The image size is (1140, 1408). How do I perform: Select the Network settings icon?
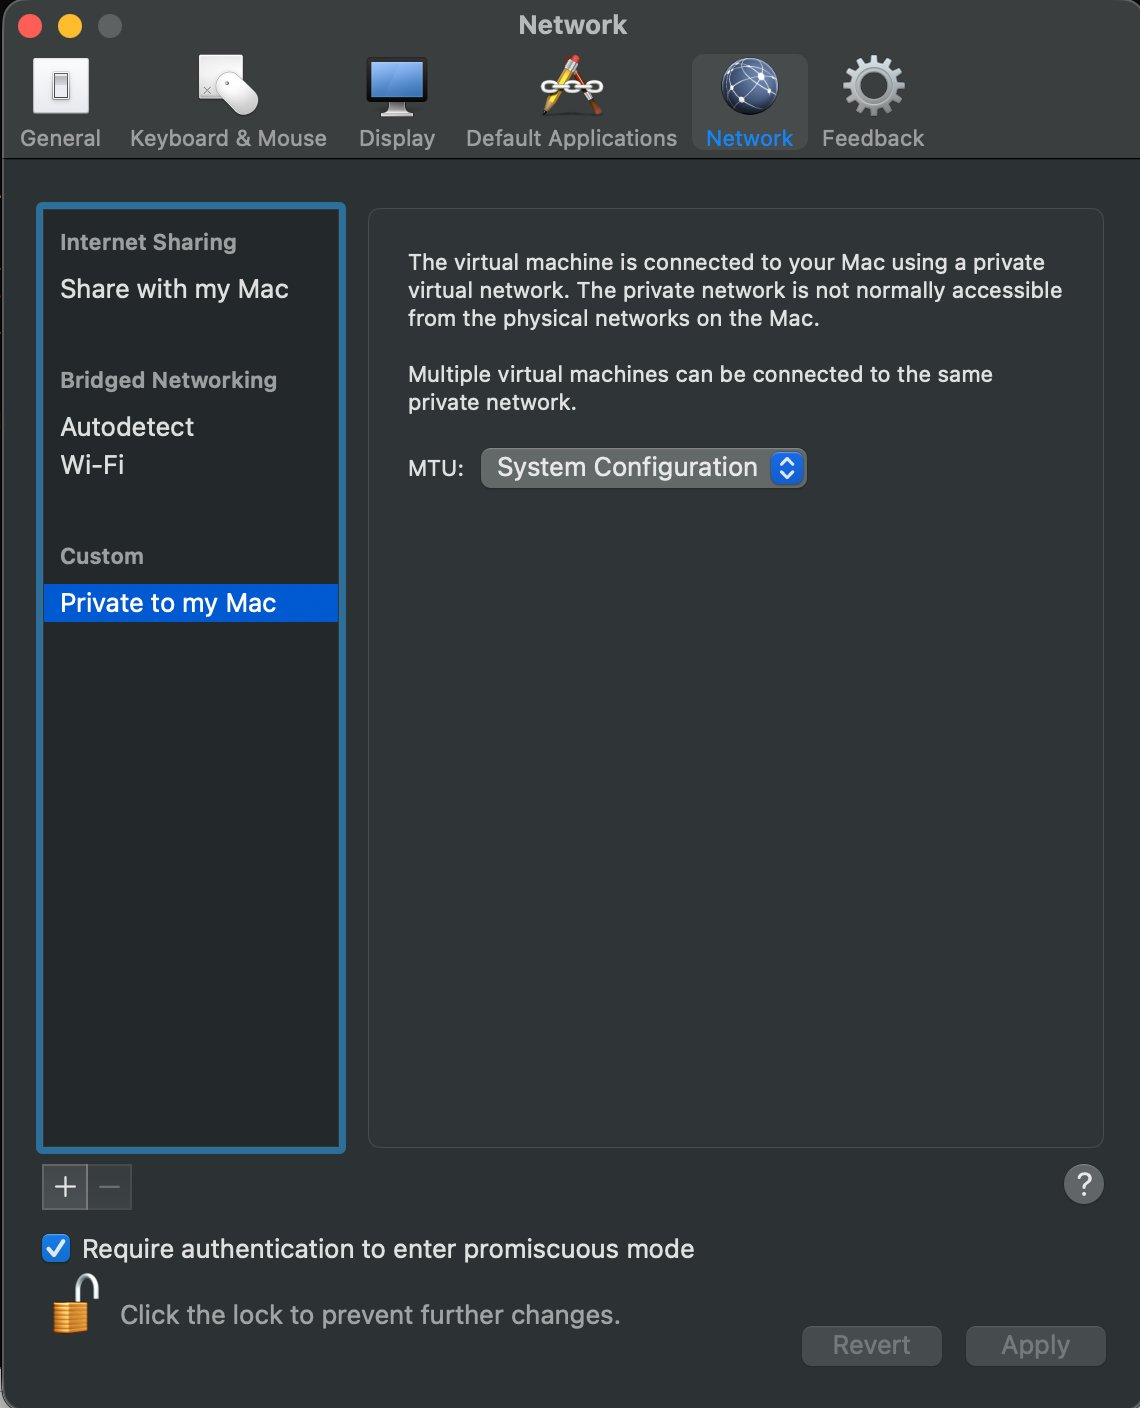(749, 100)
